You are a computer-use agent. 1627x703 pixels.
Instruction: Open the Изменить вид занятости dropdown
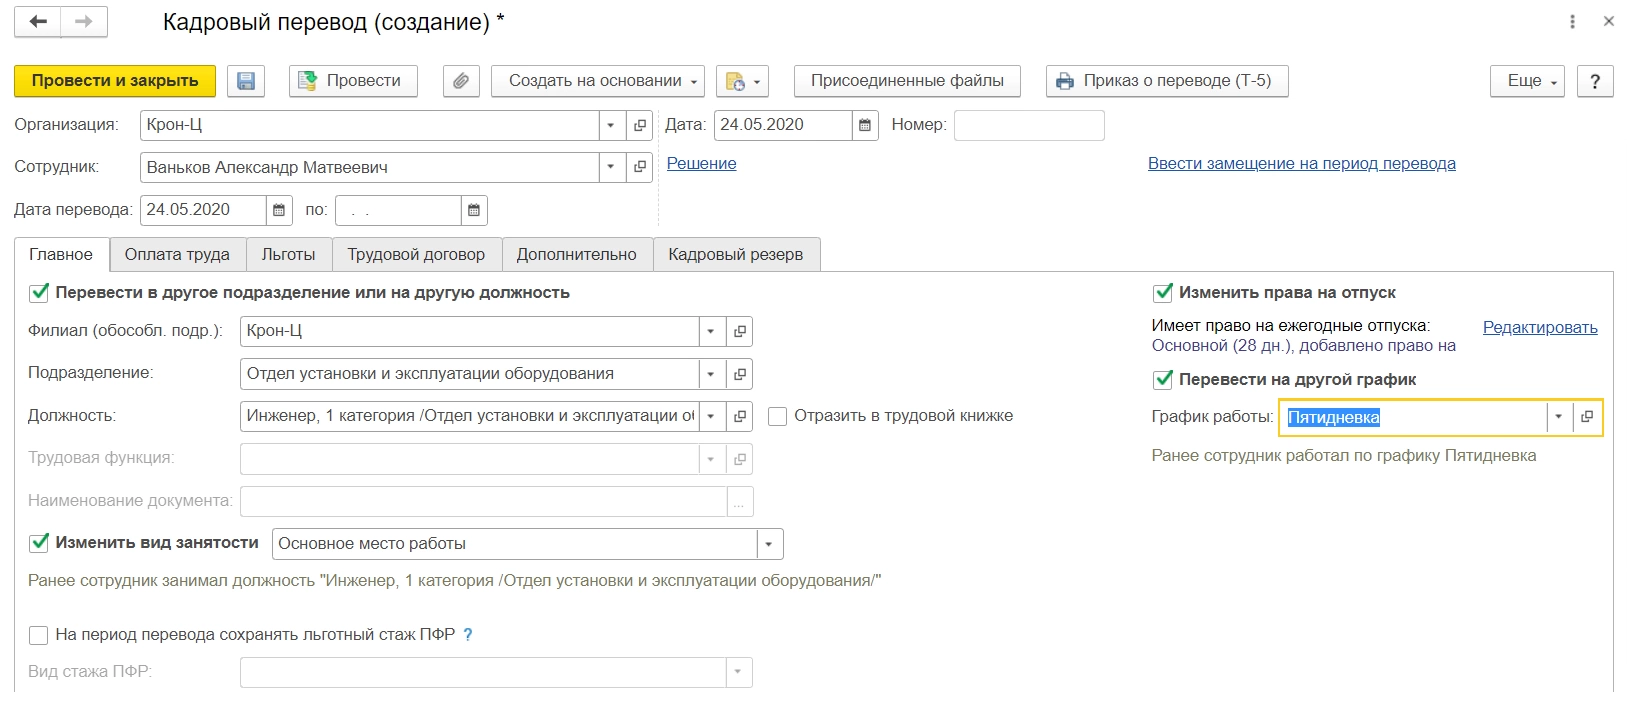[x=769, y=544]
